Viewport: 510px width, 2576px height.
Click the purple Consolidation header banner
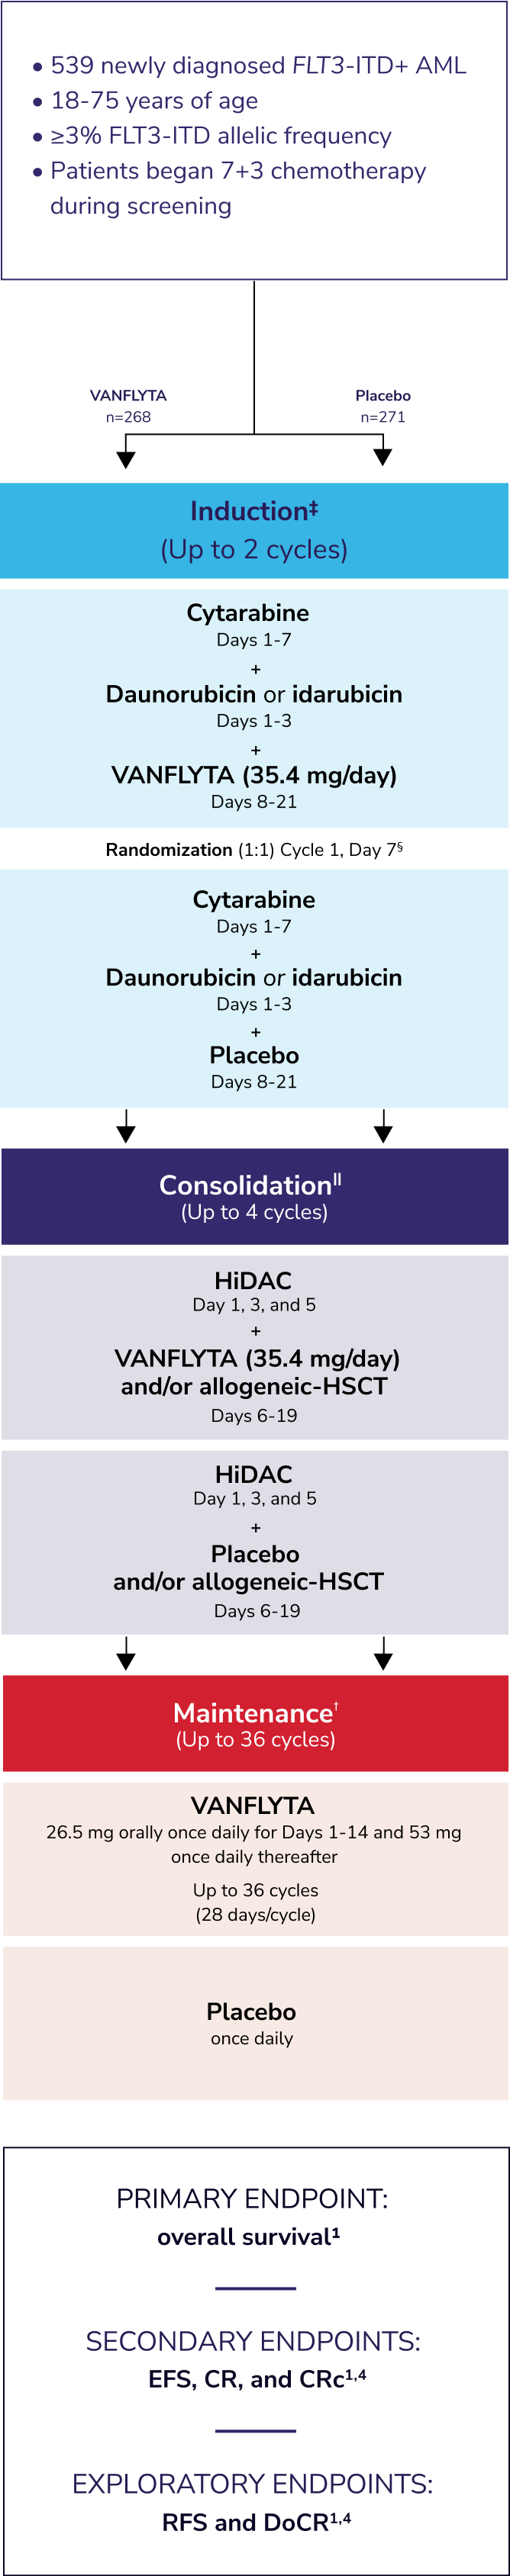click(x=254, y=1196)
